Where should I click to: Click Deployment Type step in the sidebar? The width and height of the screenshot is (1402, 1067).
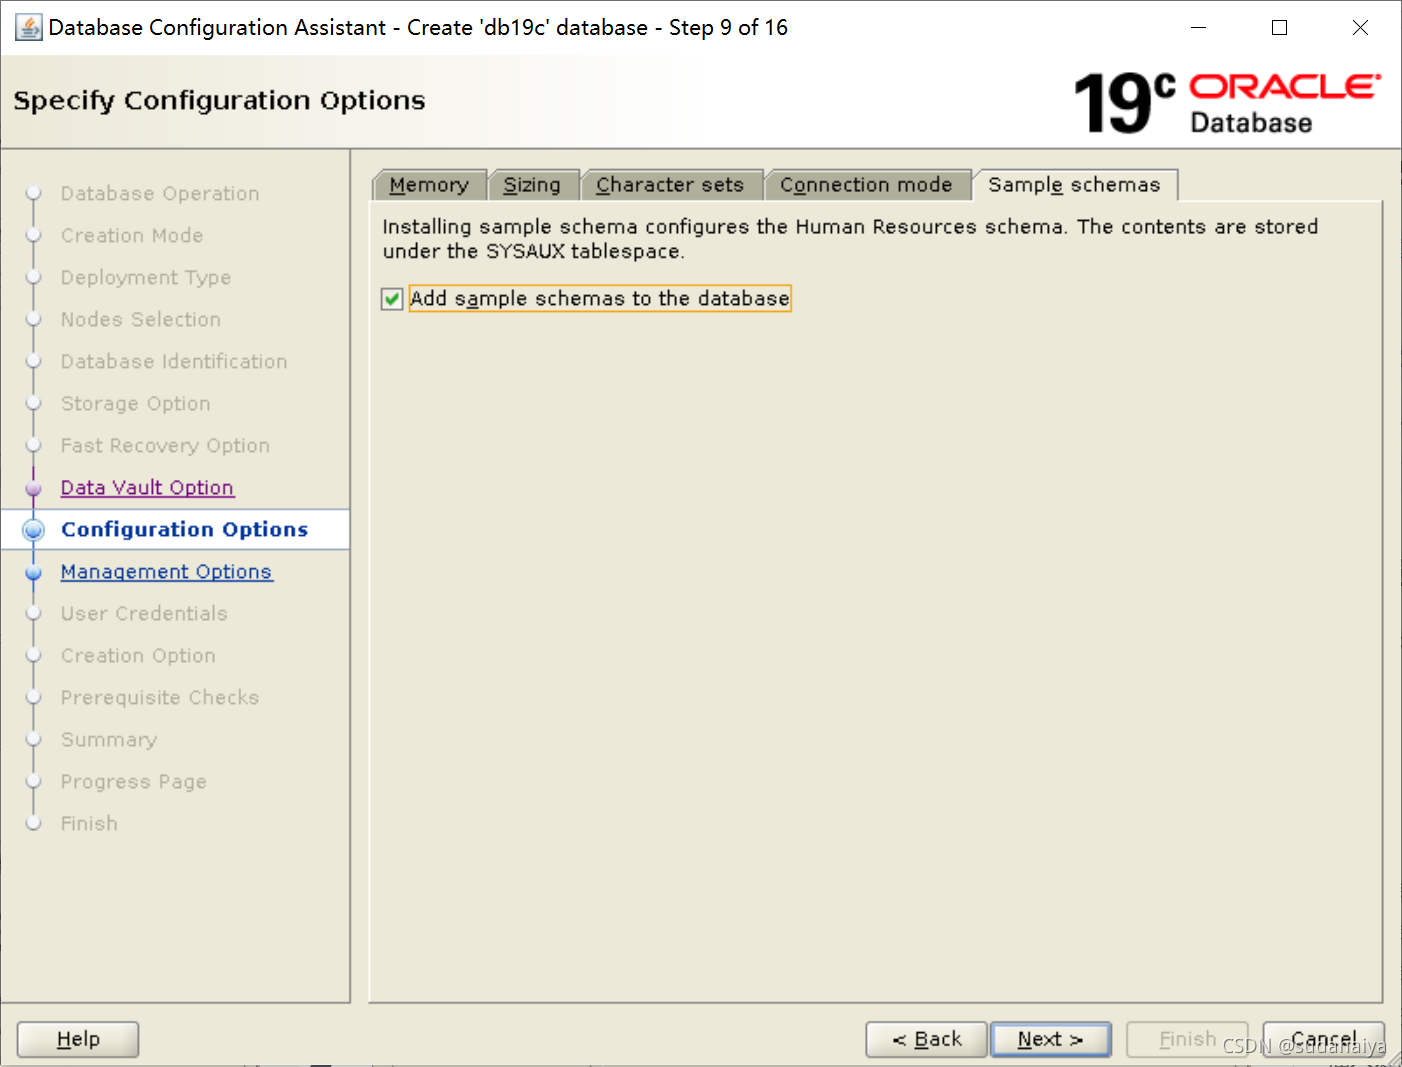click(146, 277)
